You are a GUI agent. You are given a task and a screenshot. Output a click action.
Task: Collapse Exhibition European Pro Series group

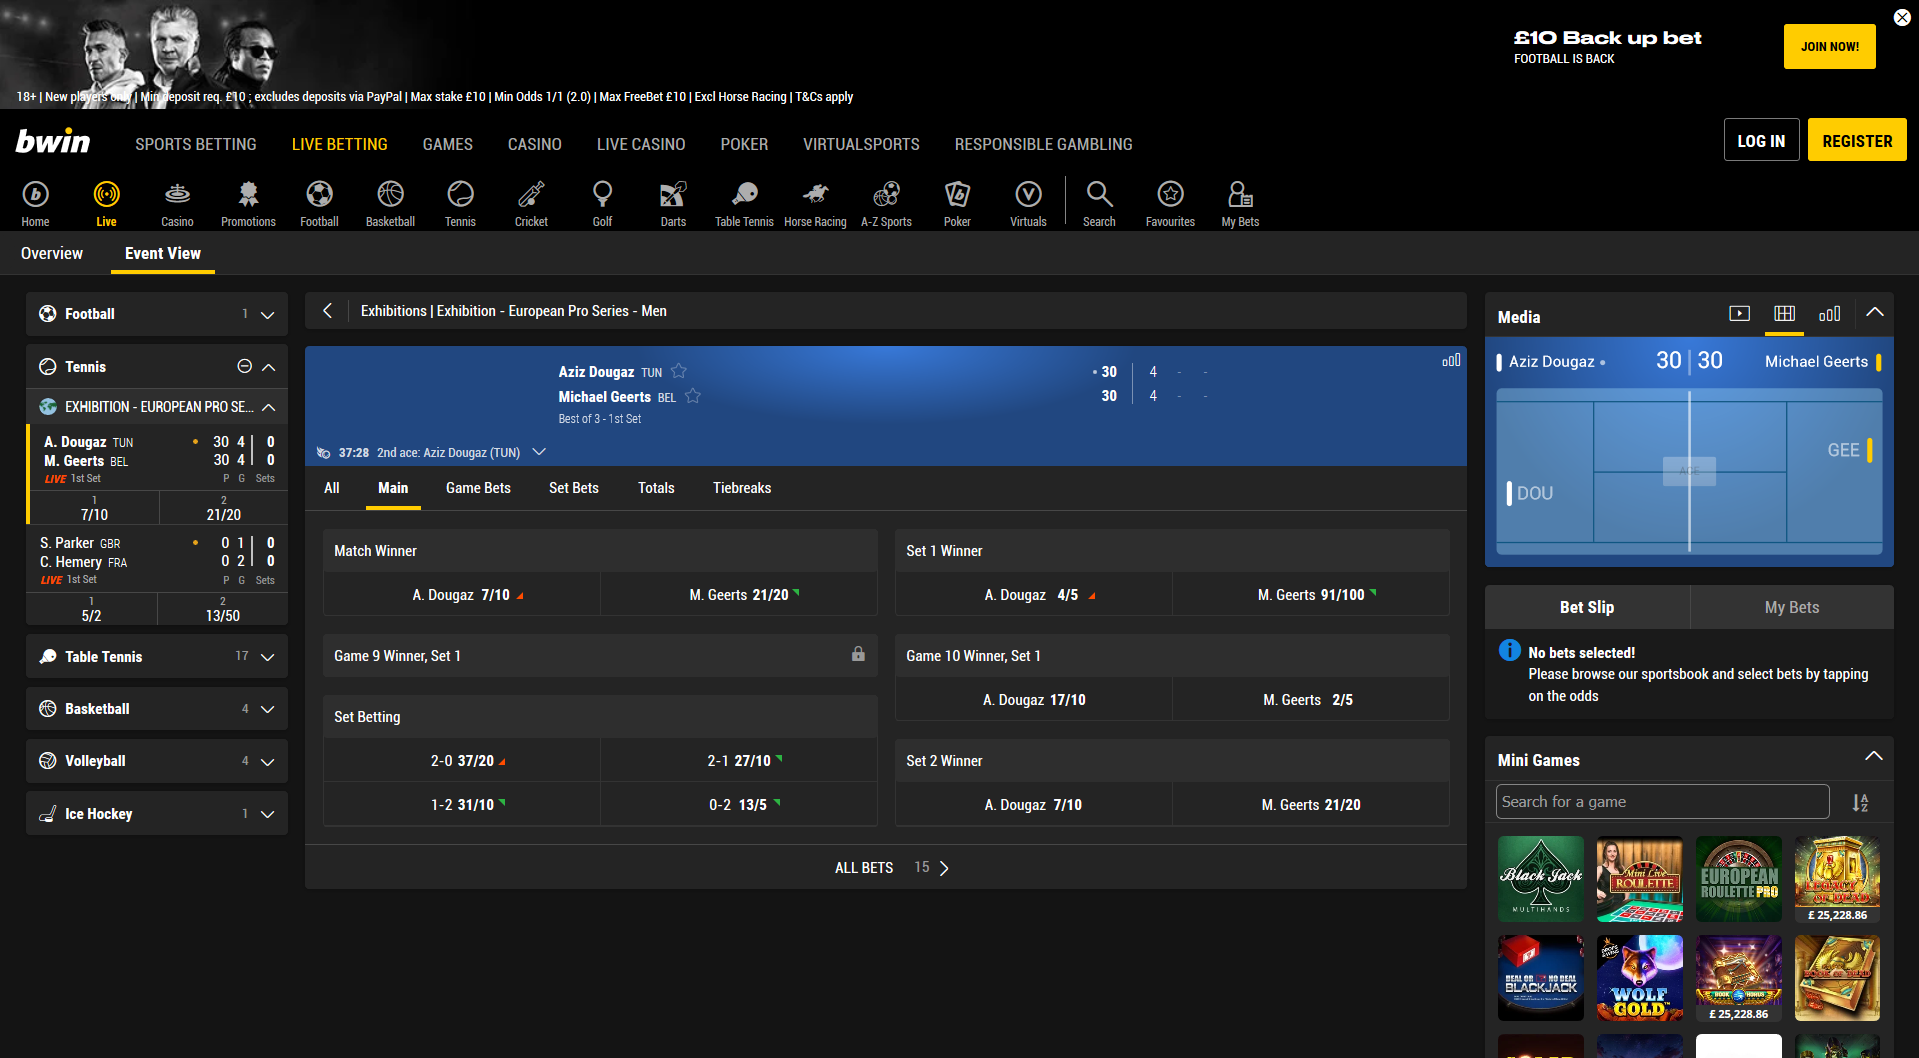click(269, 407)
